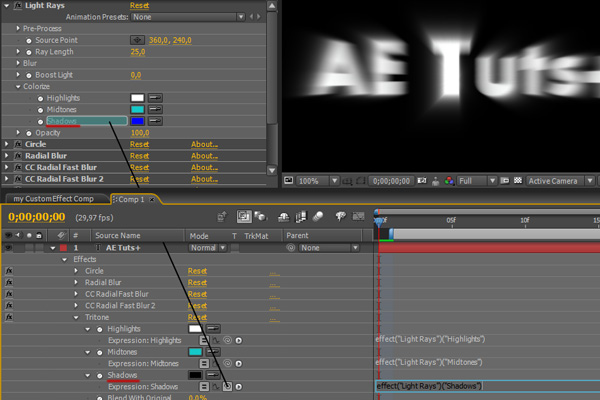Open the Graph Editor button
The width and height of the screenshot is (600, 400).
358,217
